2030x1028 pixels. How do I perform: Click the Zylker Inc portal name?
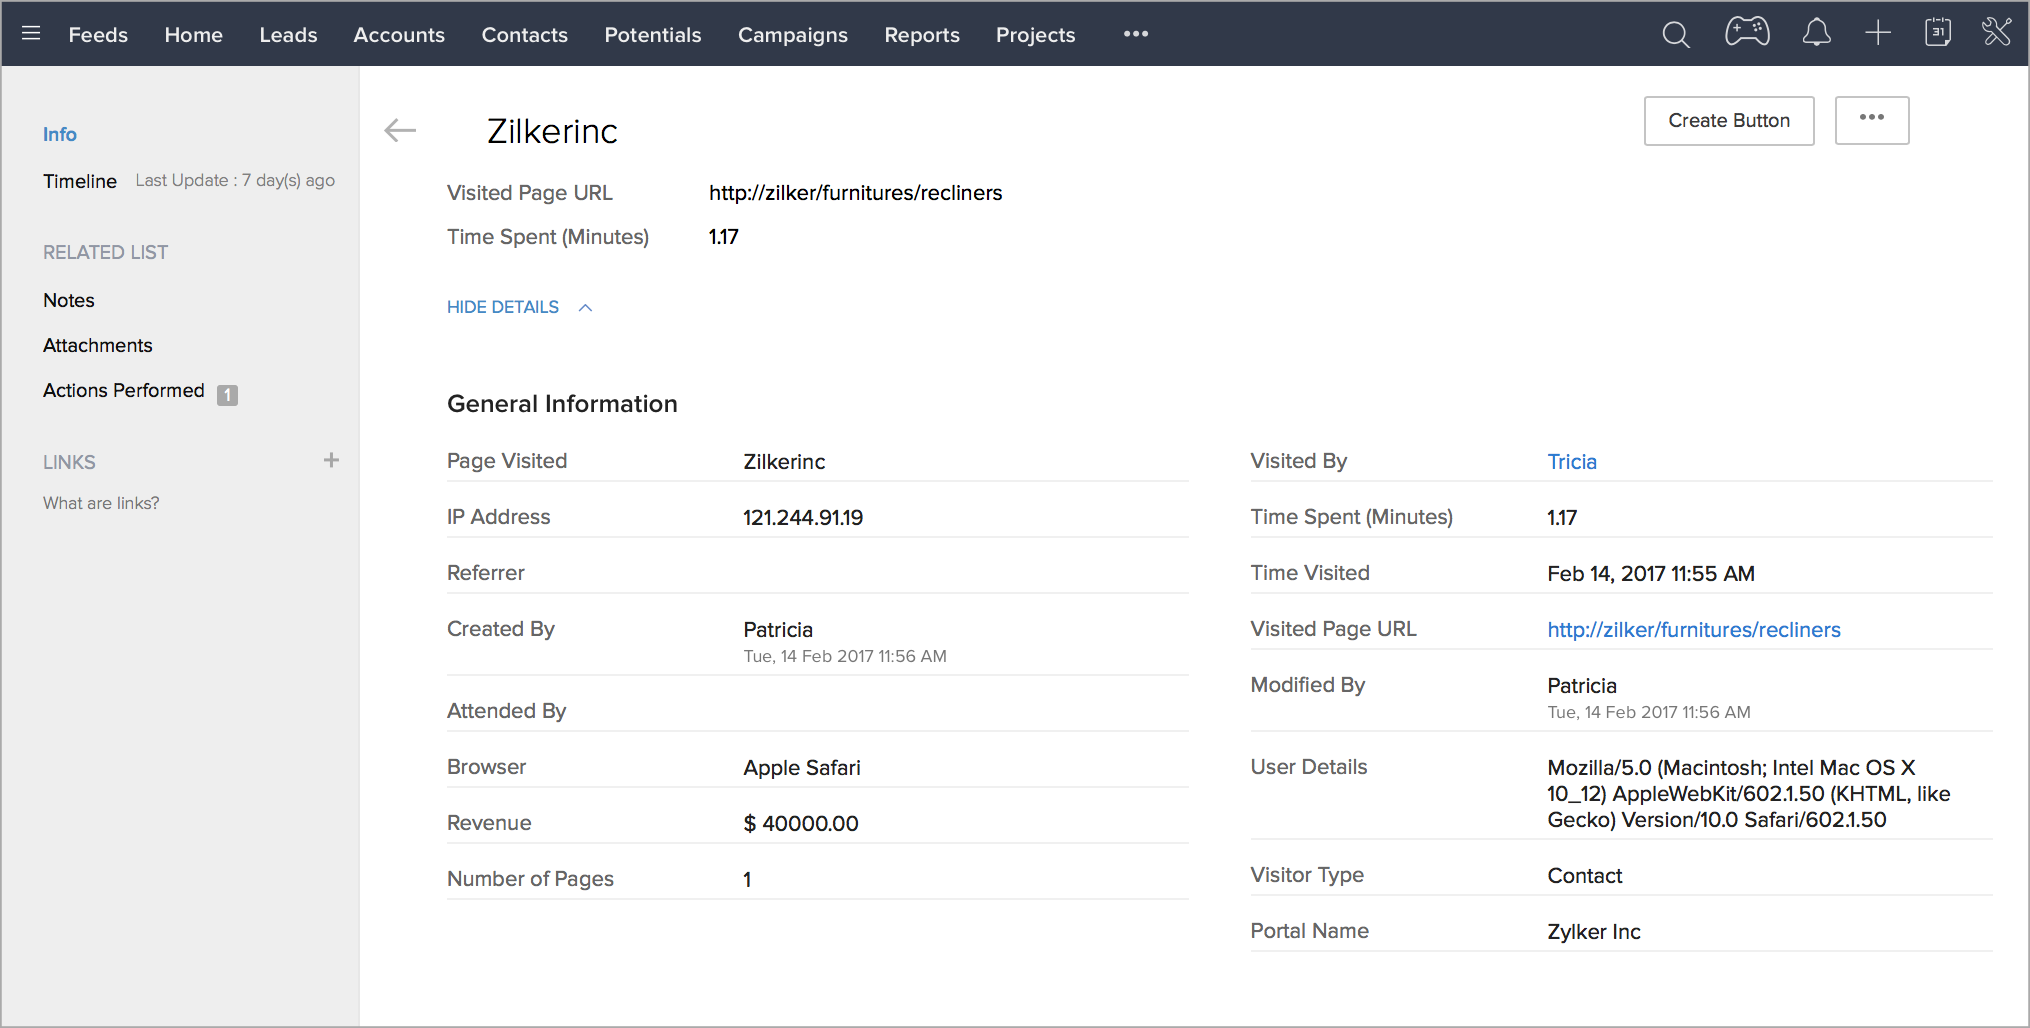point(1594,932)
